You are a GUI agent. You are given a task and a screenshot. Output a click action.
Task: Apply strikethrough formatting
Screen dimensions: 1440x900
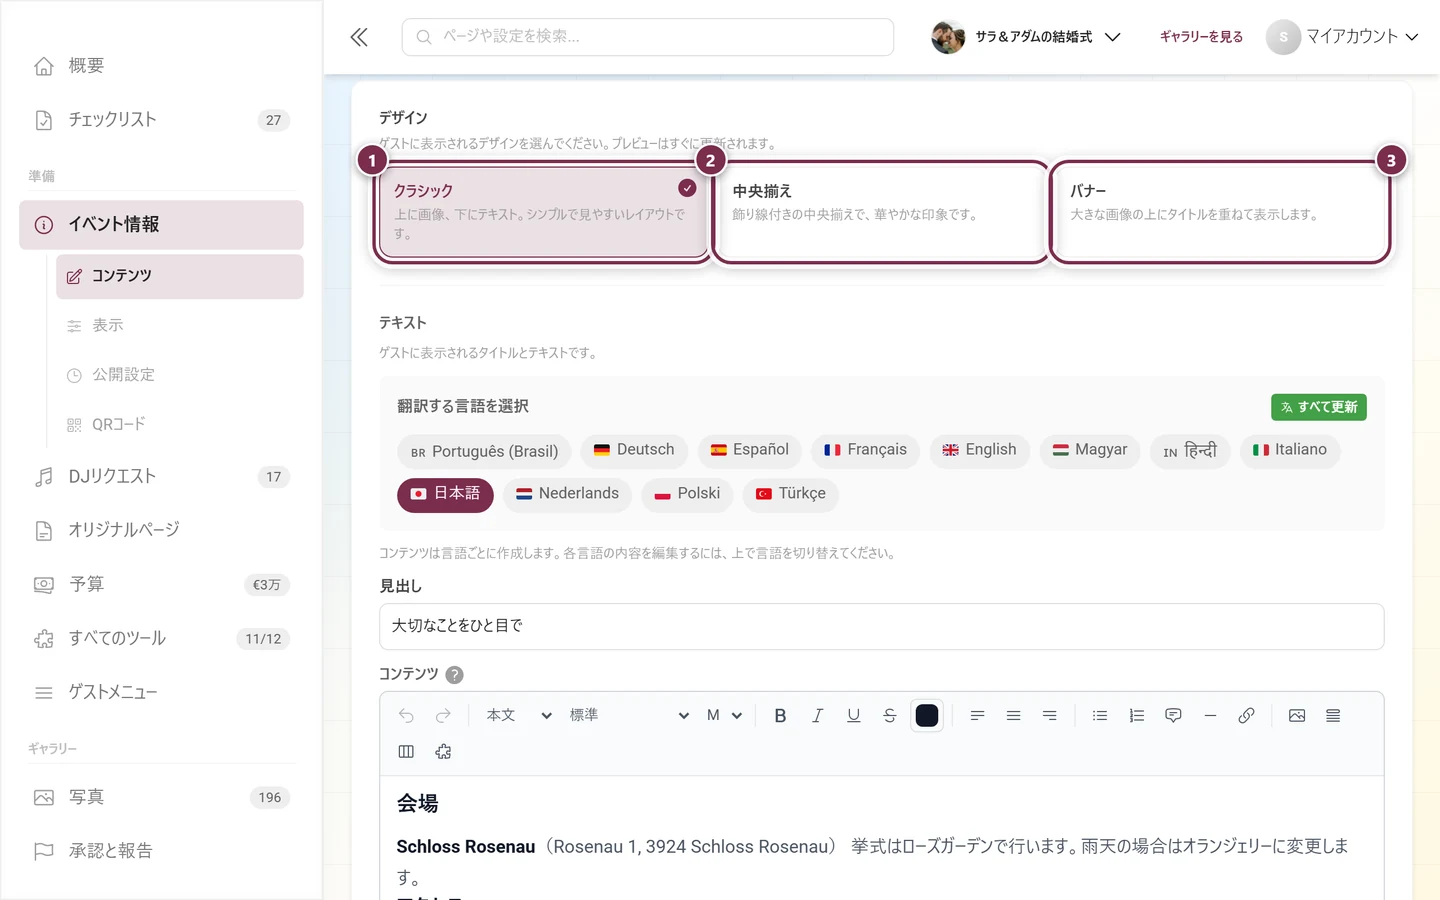point(889,715)
